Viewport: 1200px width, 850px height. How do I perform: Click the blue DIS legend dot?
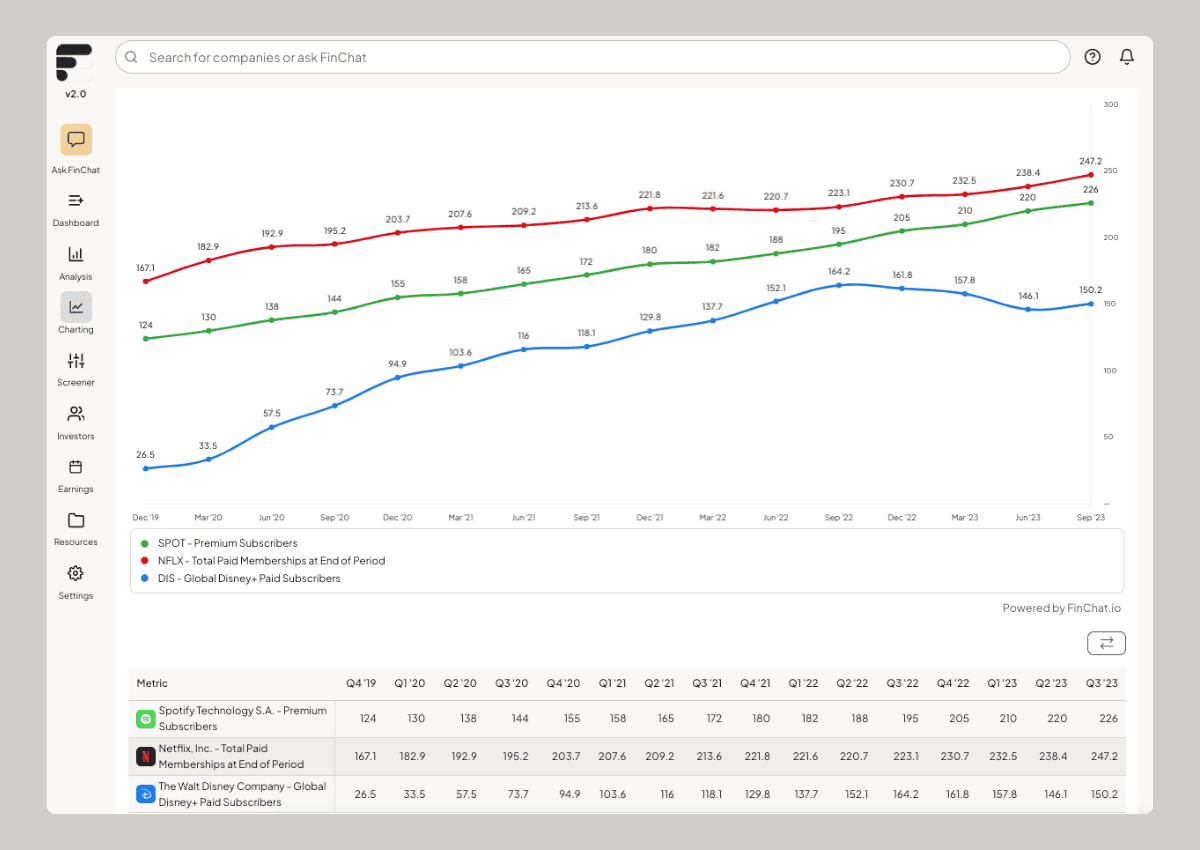(x=145, y=578)
